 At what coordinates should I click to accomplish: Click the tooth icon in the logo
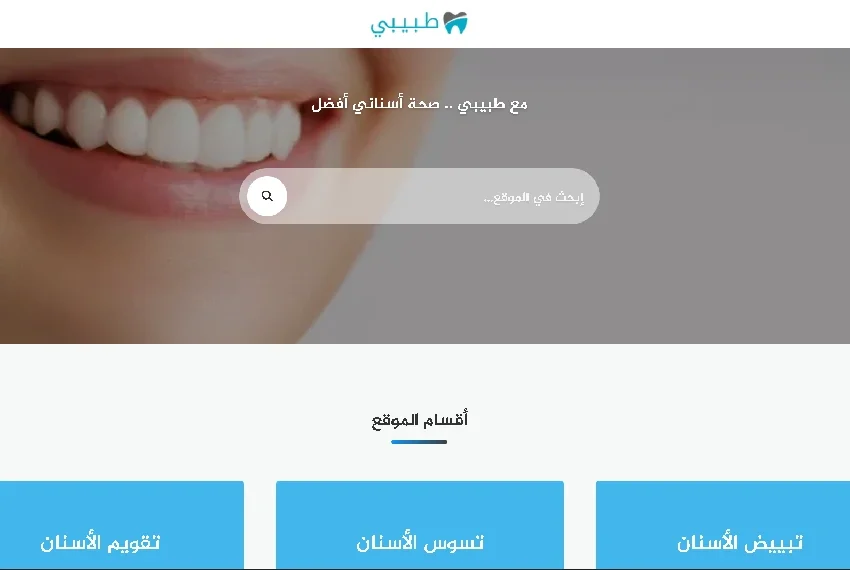[x=455, y=23]
